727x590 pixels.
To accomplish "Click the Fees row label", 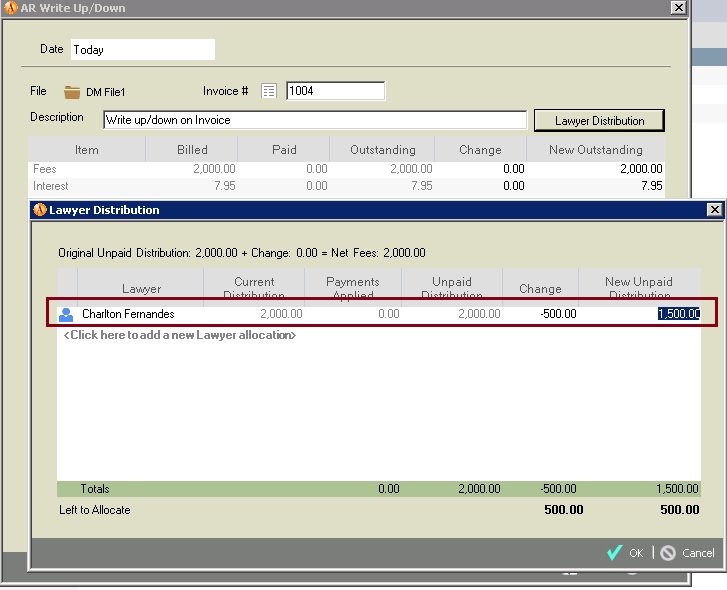I will pos(45,169).
